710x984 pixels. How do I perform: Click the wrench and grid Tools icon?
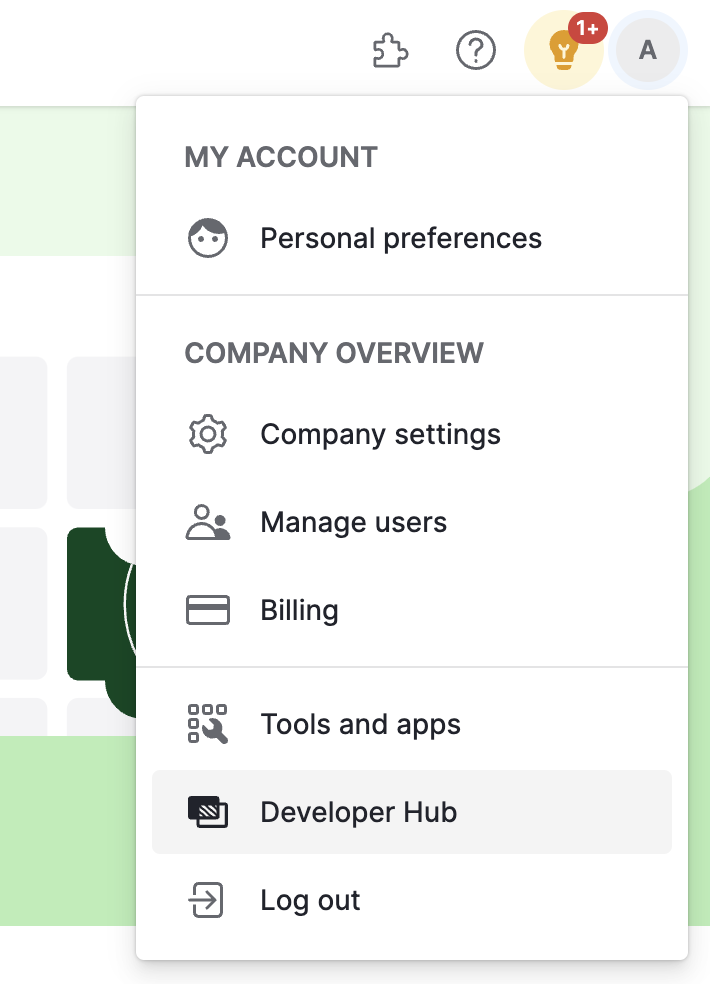(208, 724)
